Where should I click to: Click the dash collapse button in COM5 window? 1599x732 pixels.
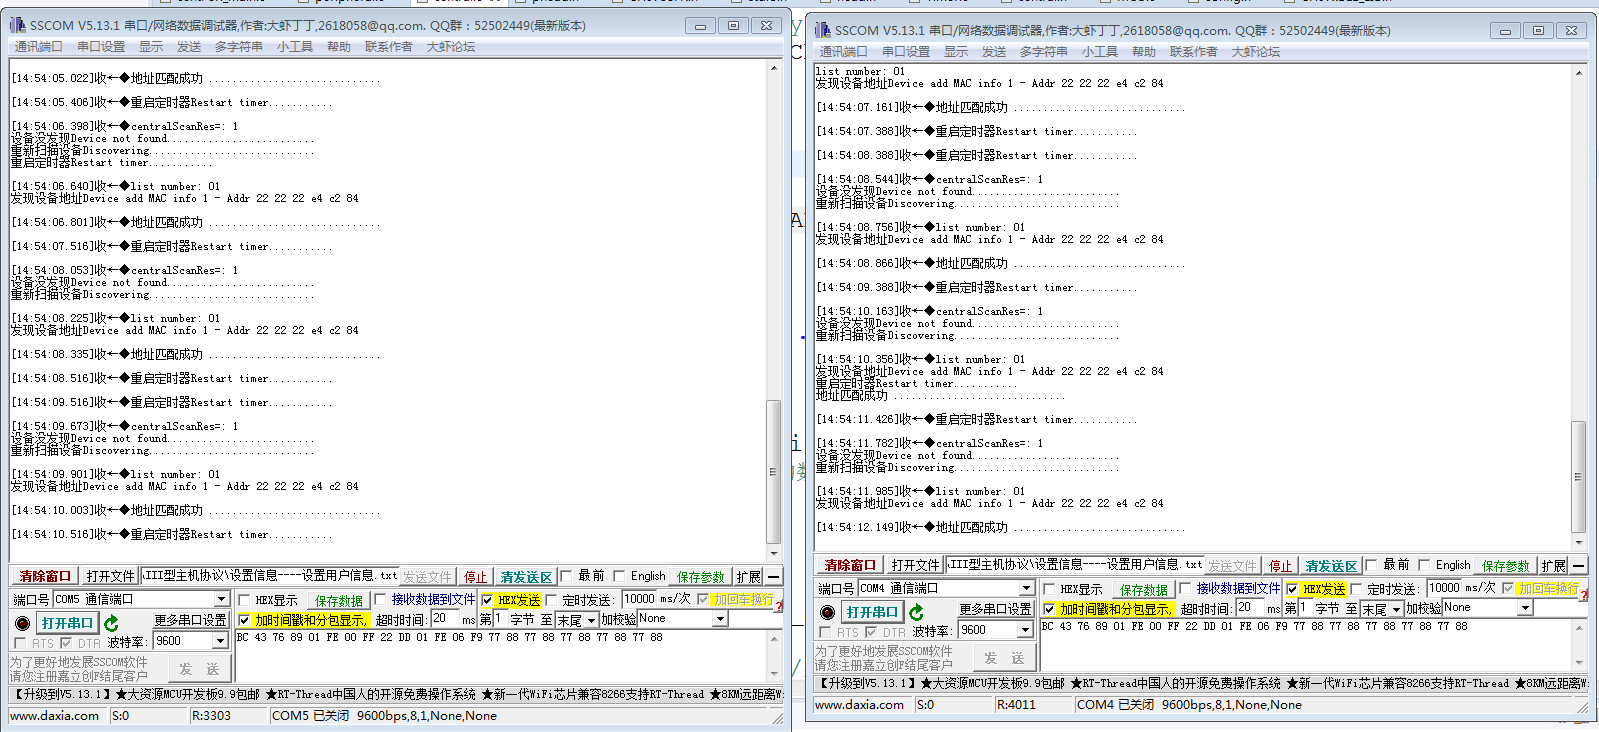[x=774, y=577]
